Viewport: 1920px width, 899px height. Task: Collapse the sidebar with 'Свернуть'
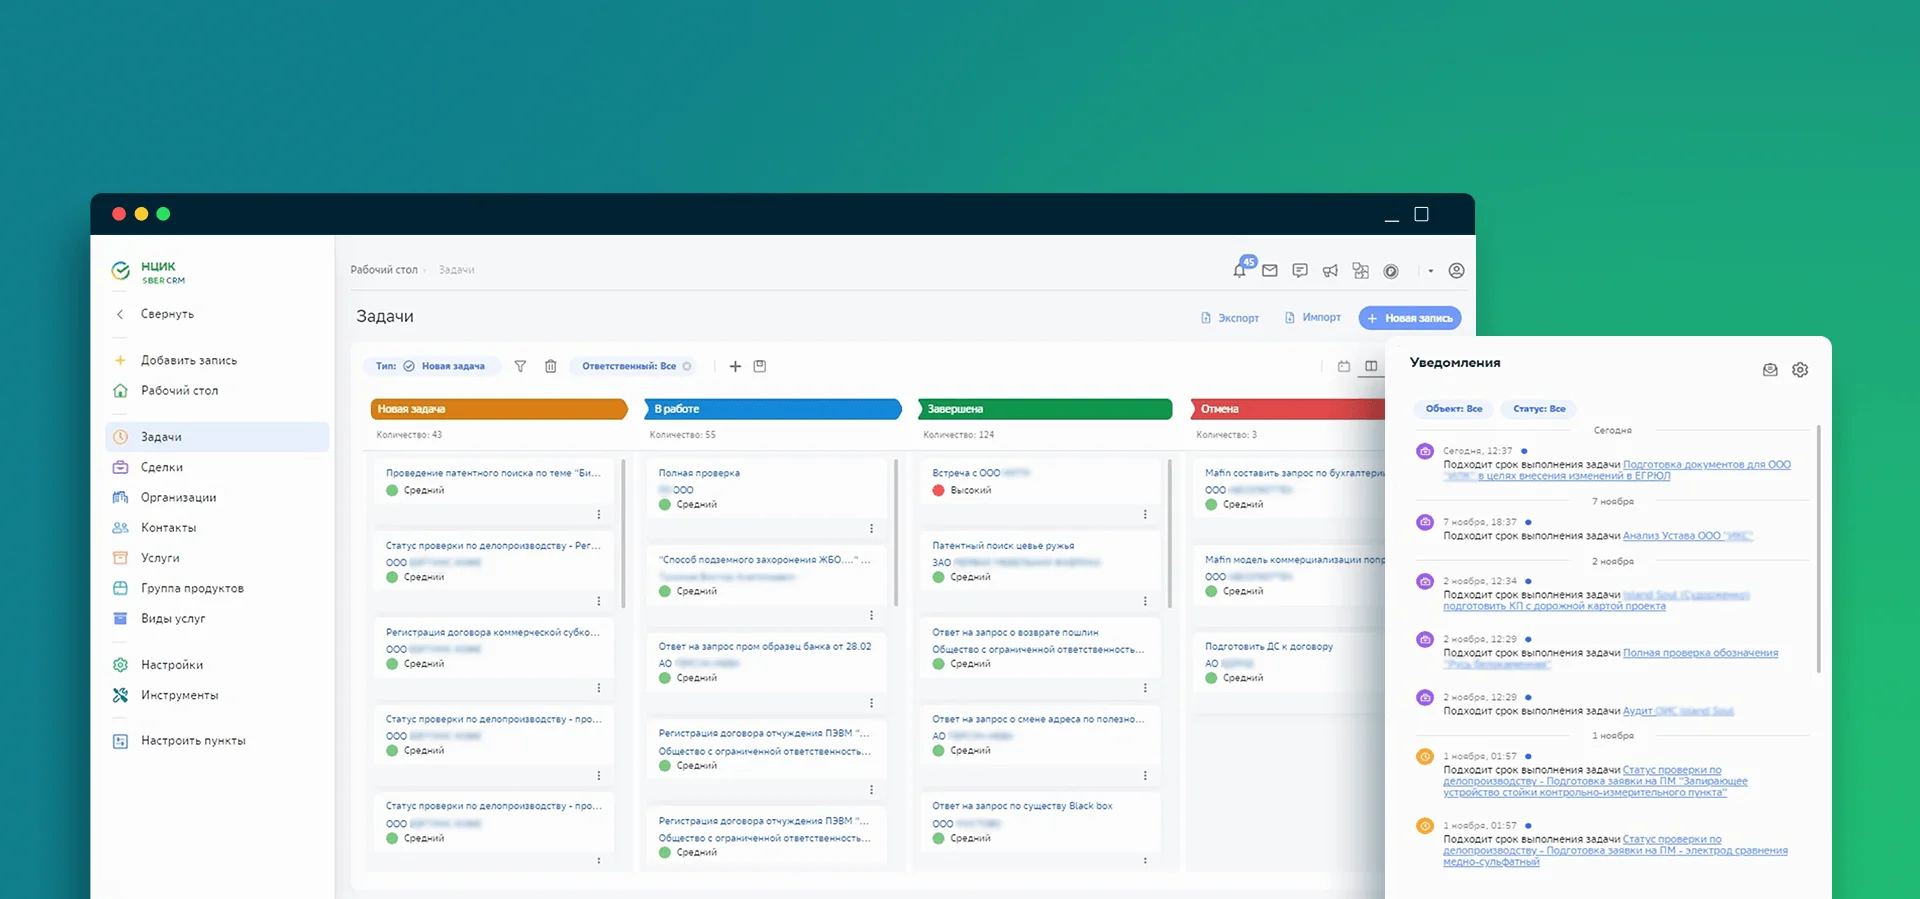click(x=166, y=314)
